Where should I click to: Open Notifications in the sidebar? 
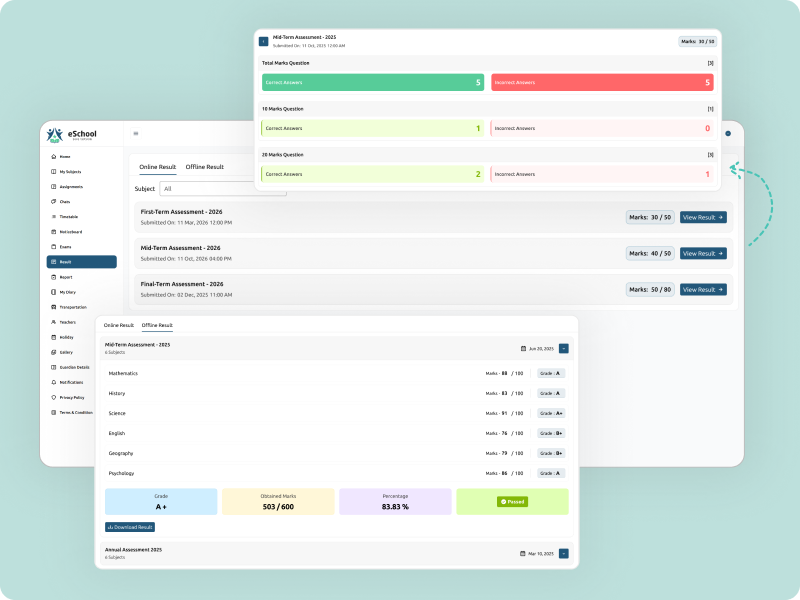[70, 382]
